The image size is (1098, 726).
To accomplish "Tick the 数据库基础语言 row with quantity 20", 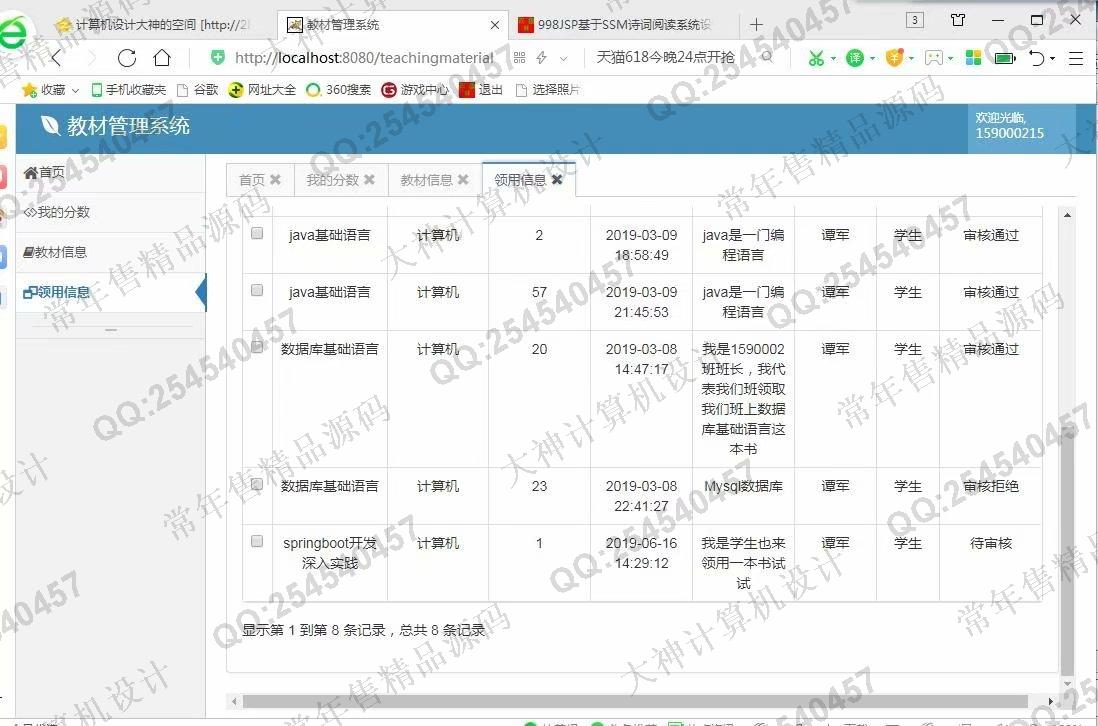I will 257,347.
